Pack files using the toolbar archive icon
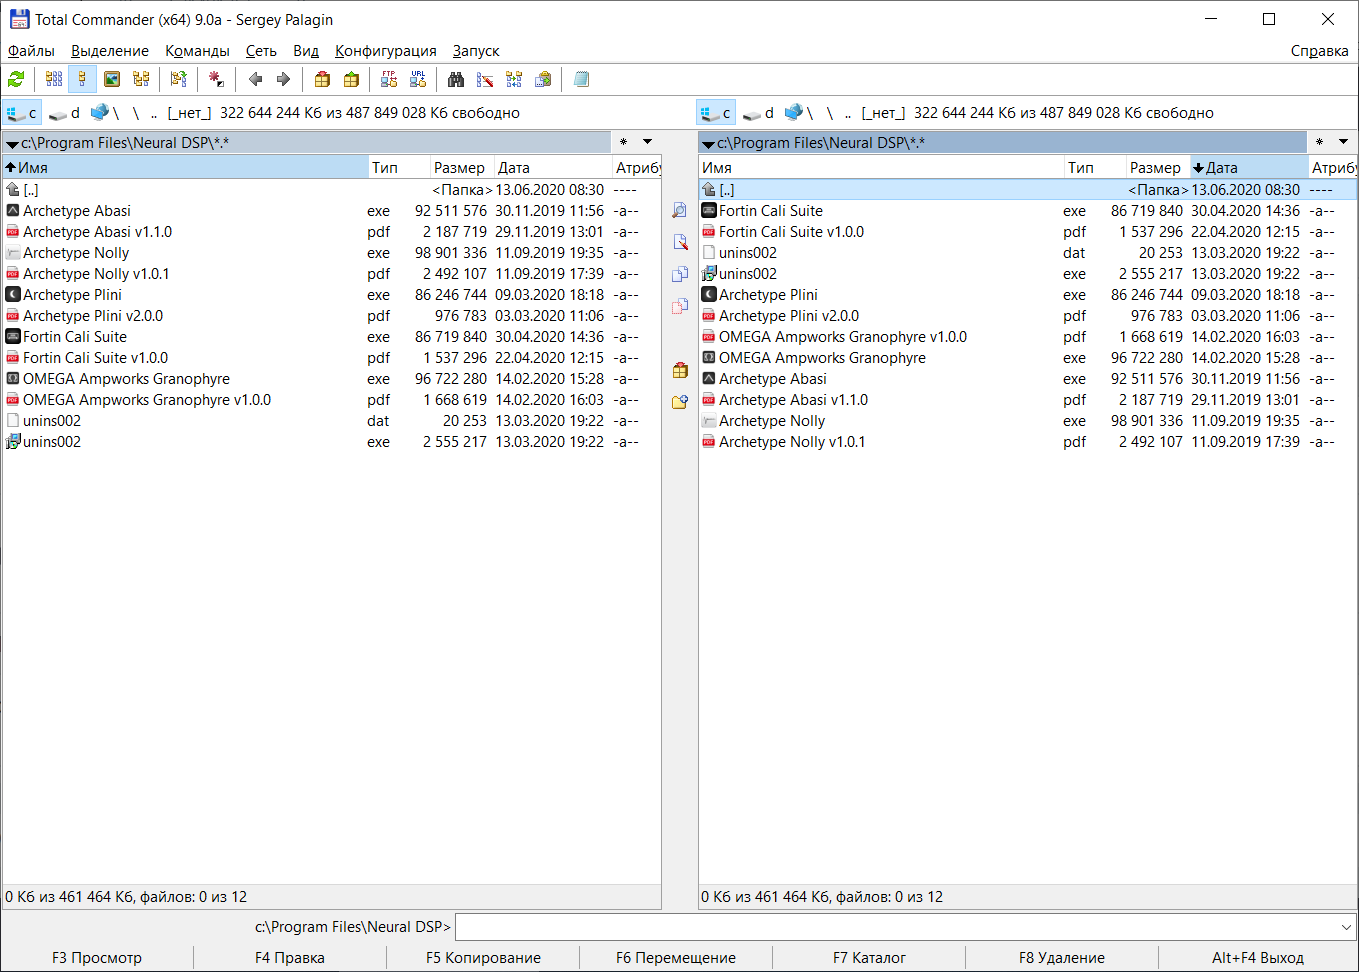 point(322,79)
